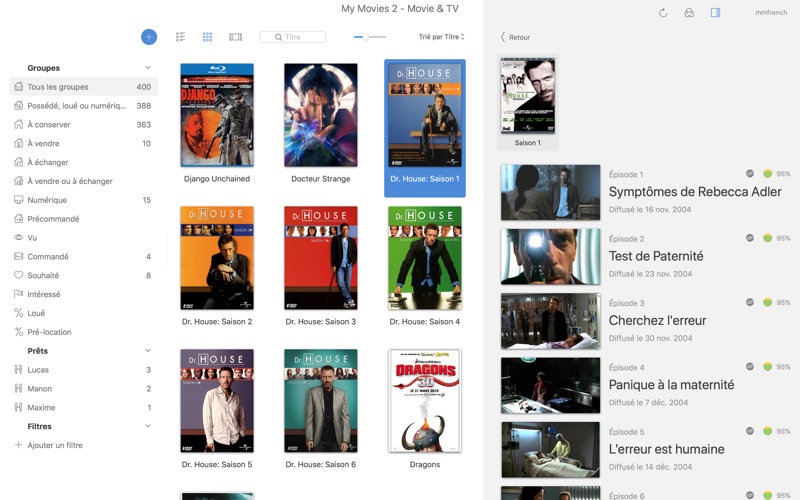Click Épisode 1 rating green dot

[767, 173]
